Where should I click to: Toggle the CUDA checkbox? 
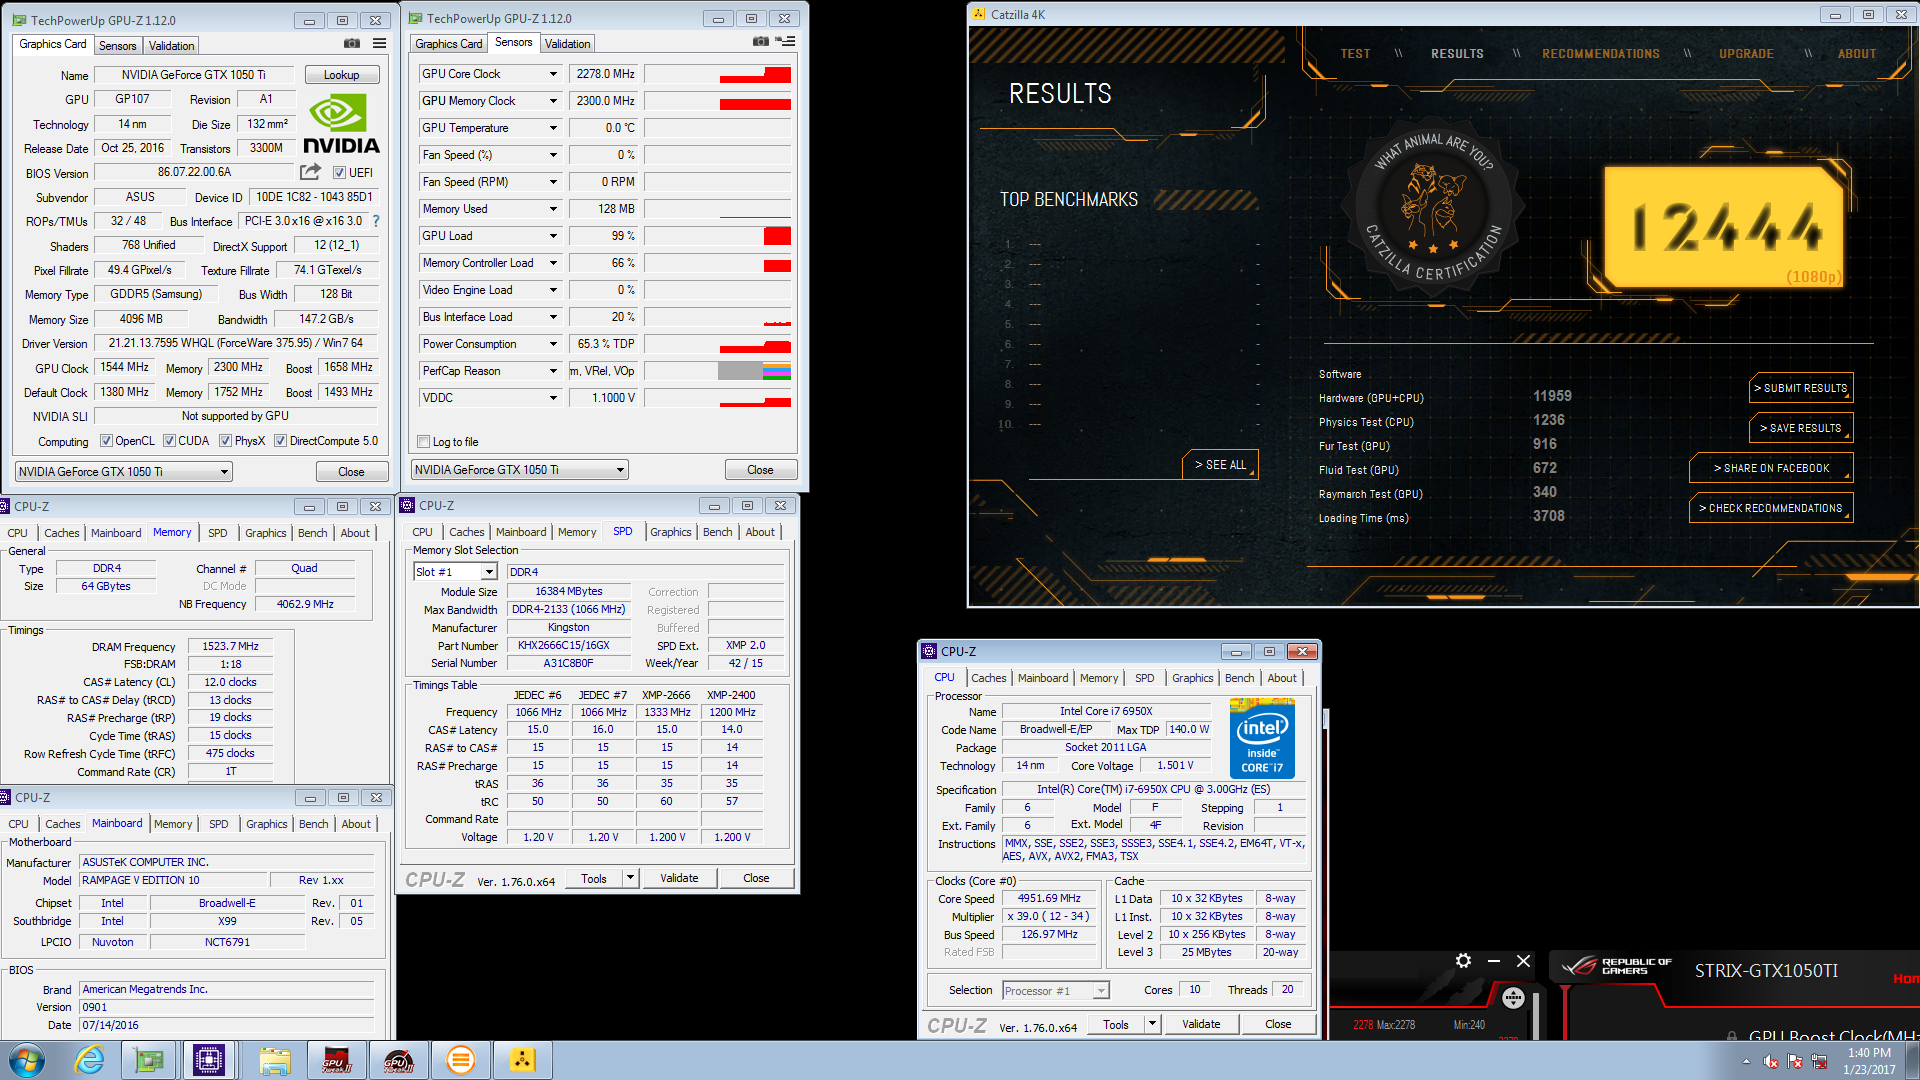(169, 441)
